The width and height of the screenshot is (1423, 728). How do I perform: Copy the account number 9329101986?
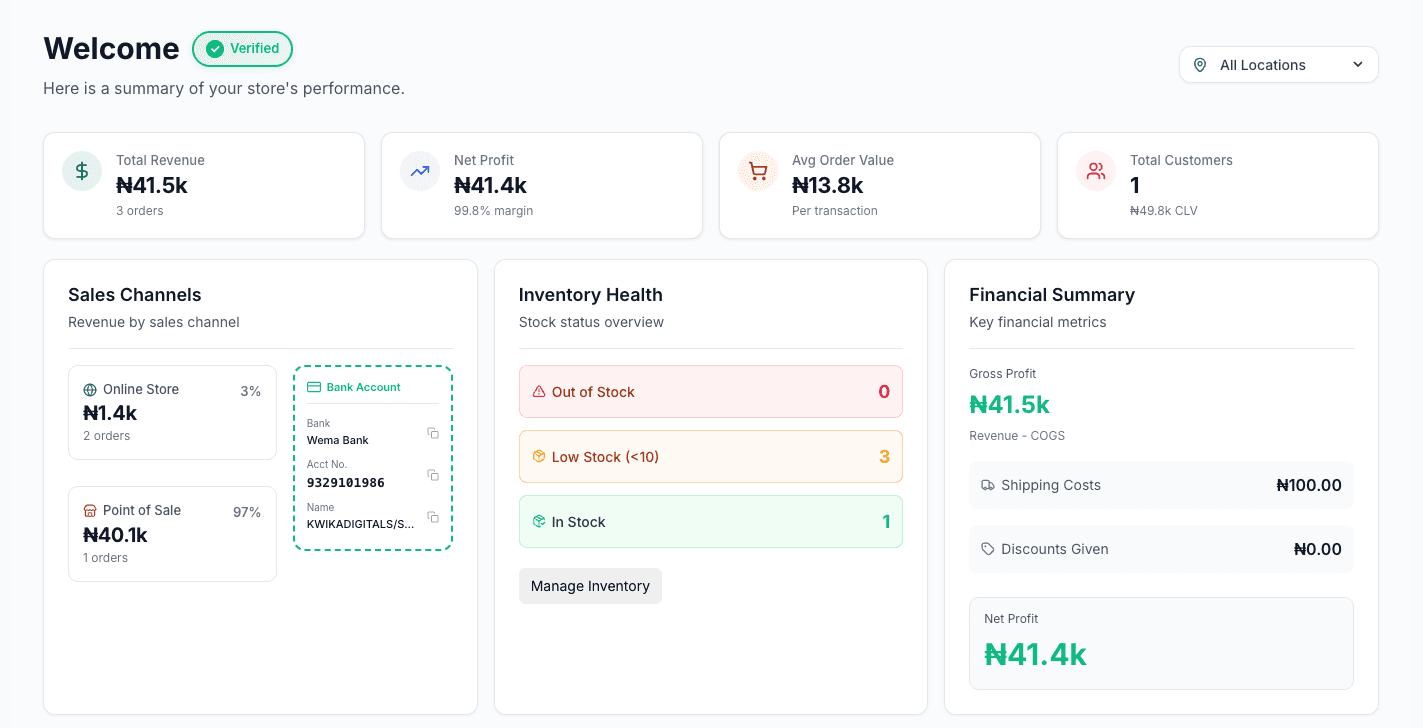point(433,475)
